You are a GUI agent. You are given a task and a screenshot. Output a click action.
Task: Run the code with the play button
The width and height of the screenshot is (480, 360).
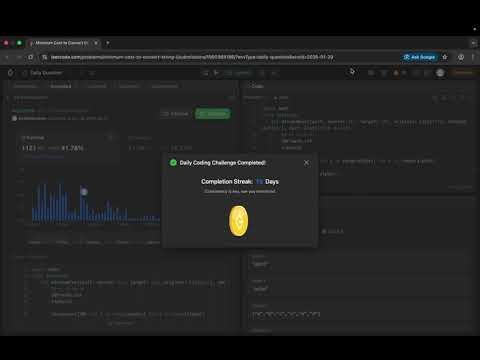point(216,73)
